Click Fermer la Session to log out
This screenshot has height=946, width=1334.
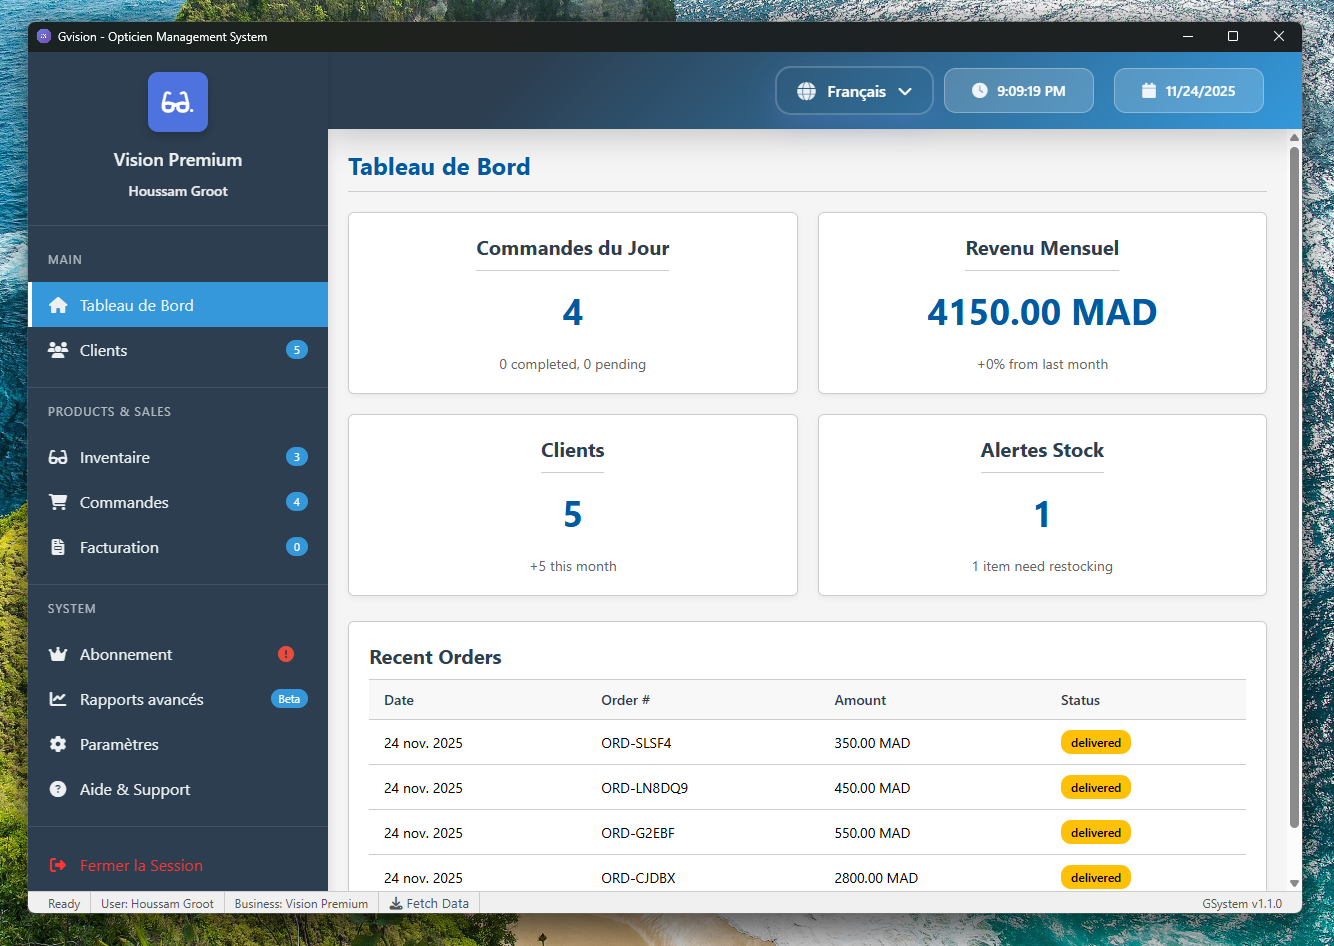(140, 865)
